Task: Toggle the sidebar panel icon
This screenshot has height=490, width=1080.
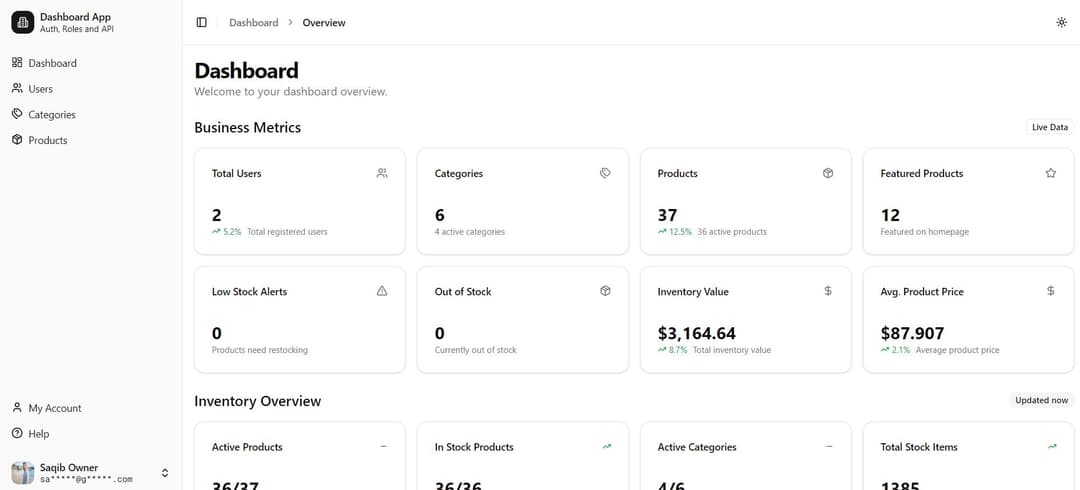Action: pyautogui.click(x=201, y=23)
